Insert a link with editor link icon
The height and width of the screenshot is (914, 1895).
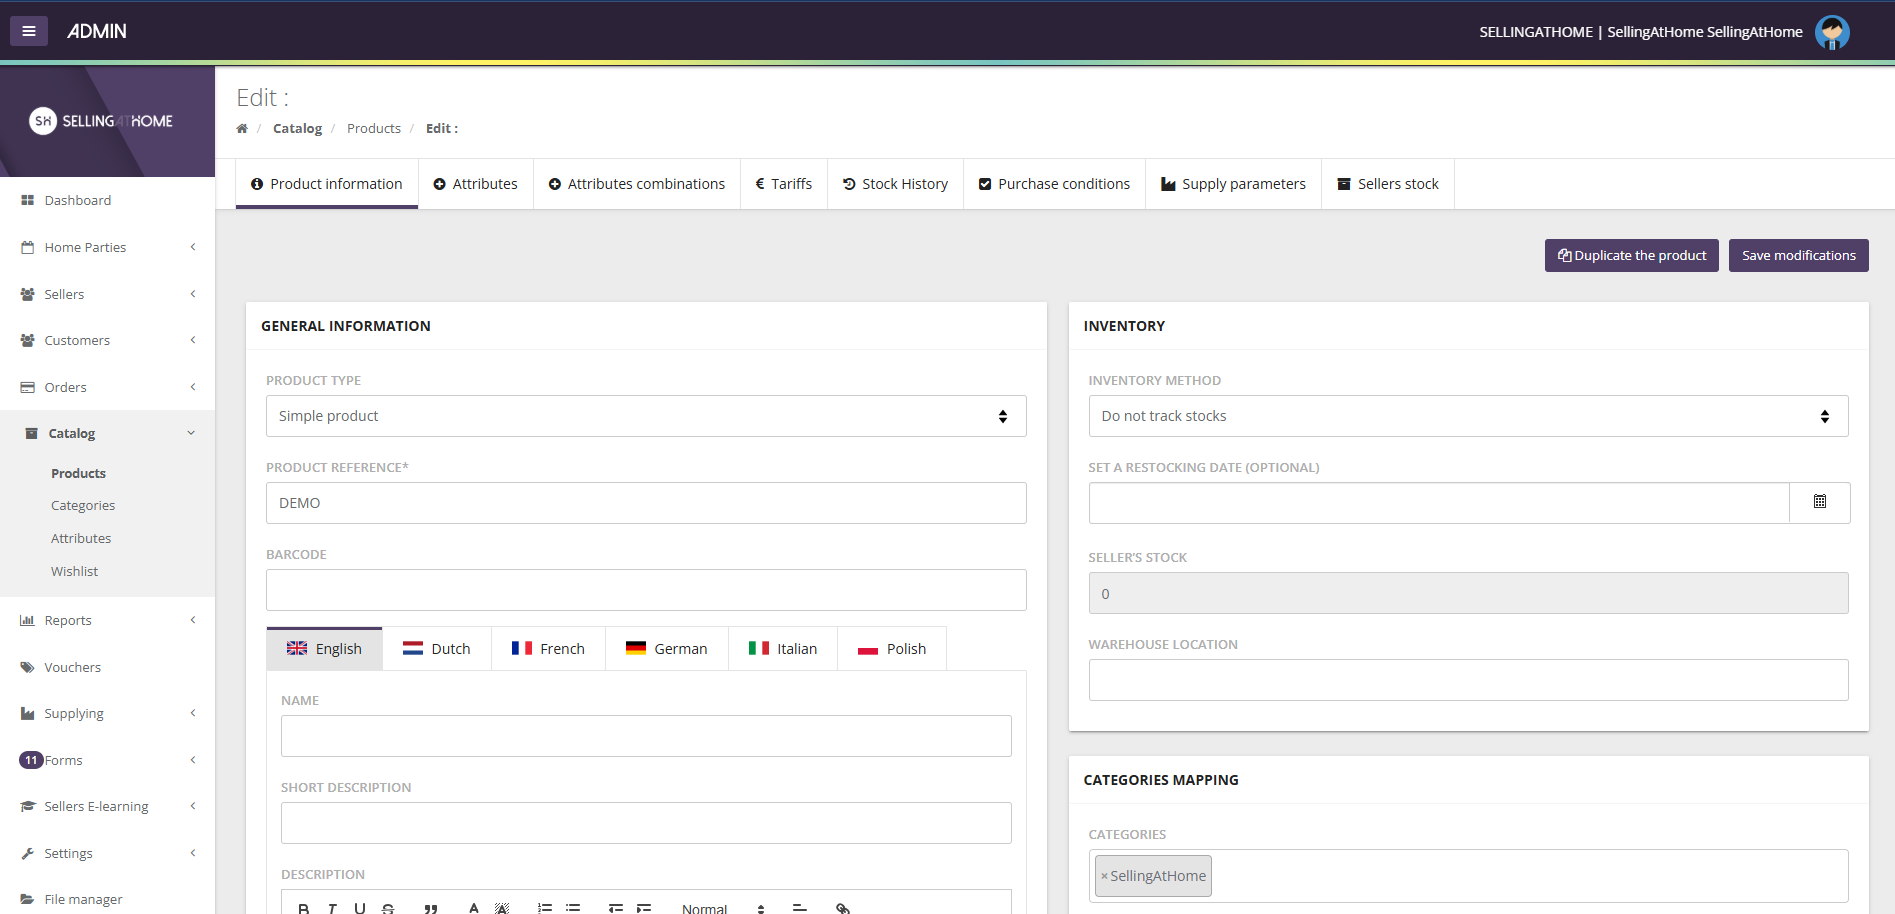click(843, 908)
